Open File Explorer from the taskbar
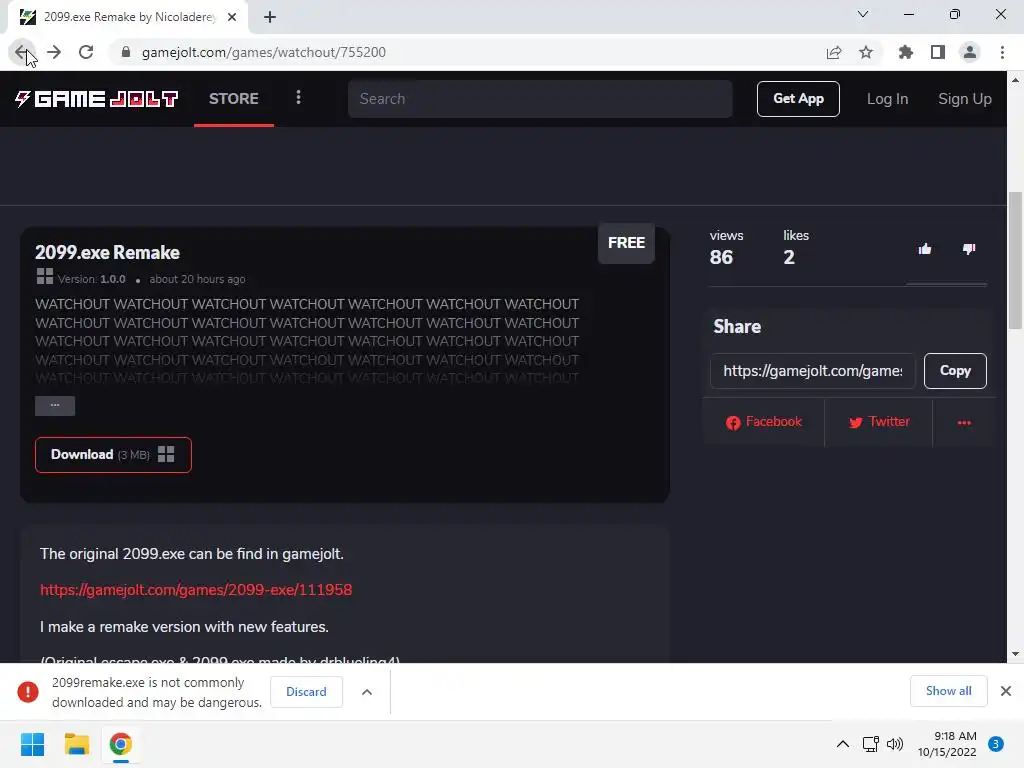The height and width of the screenshot is (768, 1024). [x=76, y=744]
